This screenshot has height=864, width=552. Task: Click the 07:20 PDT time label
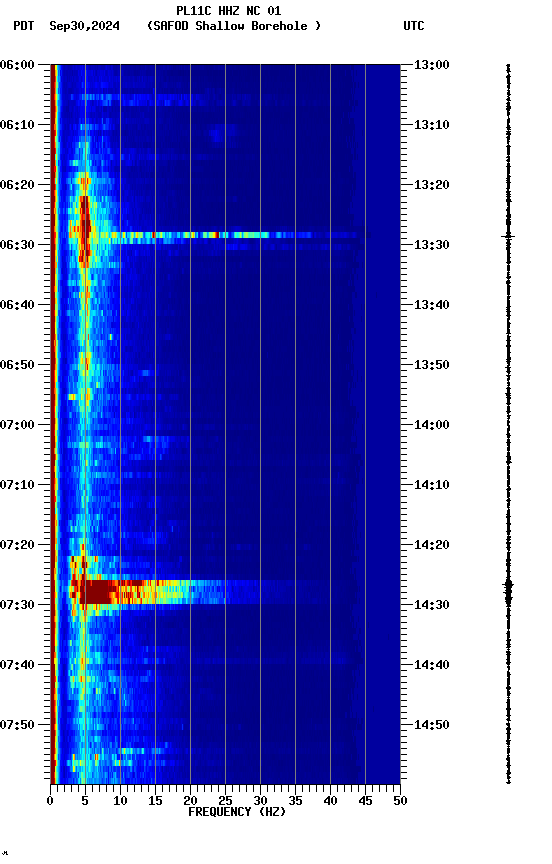(17, 546)
